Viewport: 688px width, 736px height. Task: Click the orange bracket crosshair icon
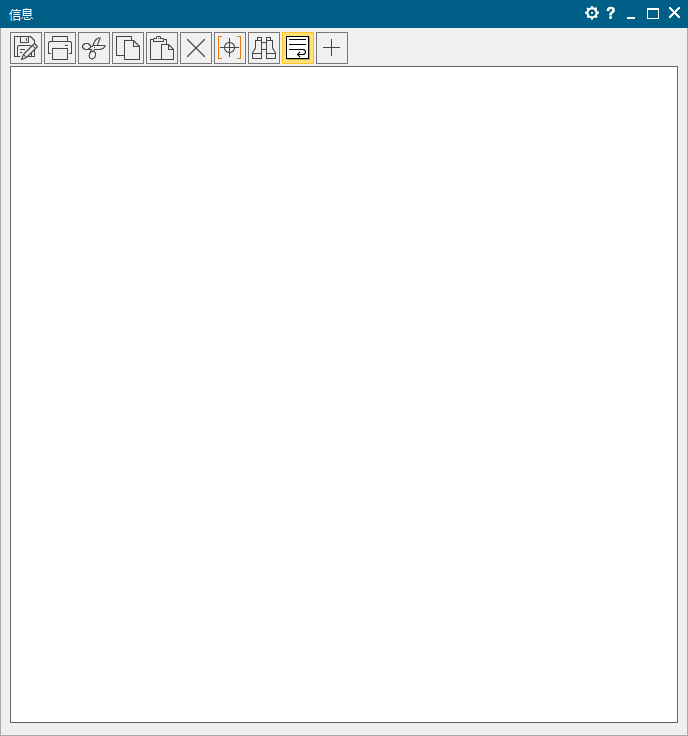(x=230, y=48)
